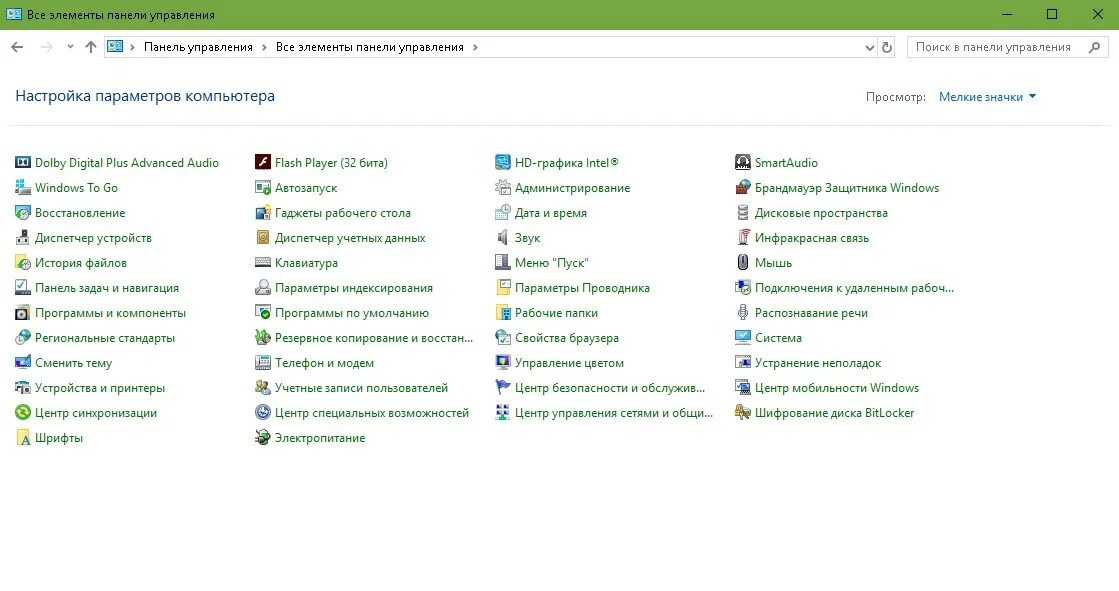This screenshot has width=1119, height=591.
Task: Open the Звук speaker icon
Action: tap(503, 238)
